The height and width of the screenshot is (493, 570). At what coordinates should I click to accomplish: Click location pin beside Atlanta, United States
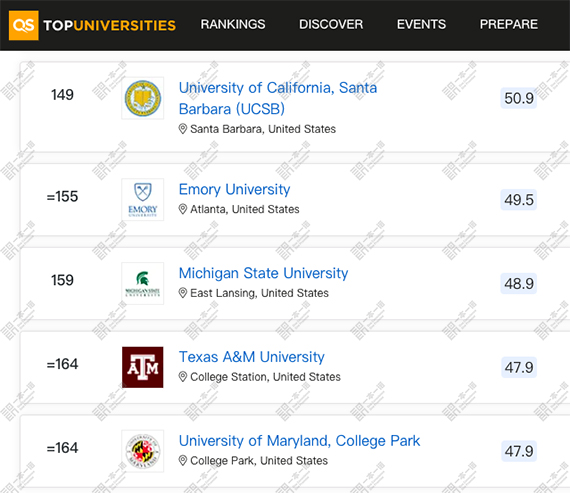[183, 209]
